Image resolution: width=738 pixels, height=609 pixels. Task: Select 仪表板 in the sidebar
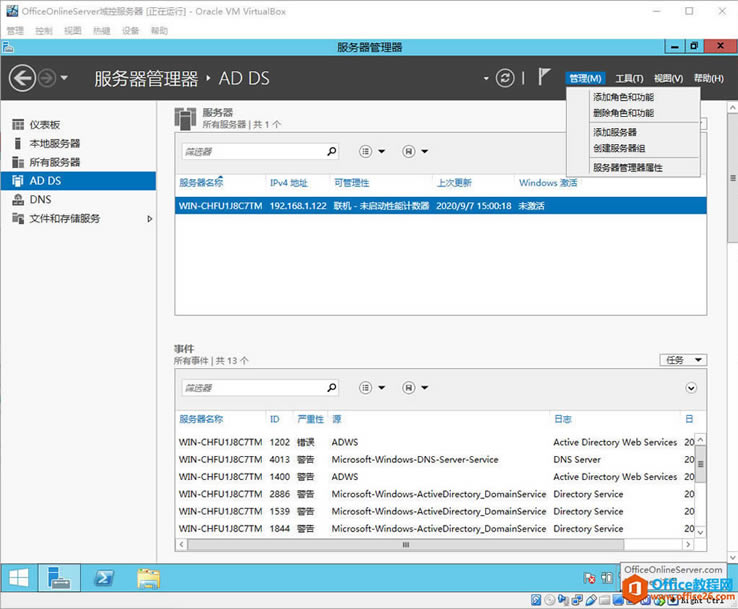(78, 125)
